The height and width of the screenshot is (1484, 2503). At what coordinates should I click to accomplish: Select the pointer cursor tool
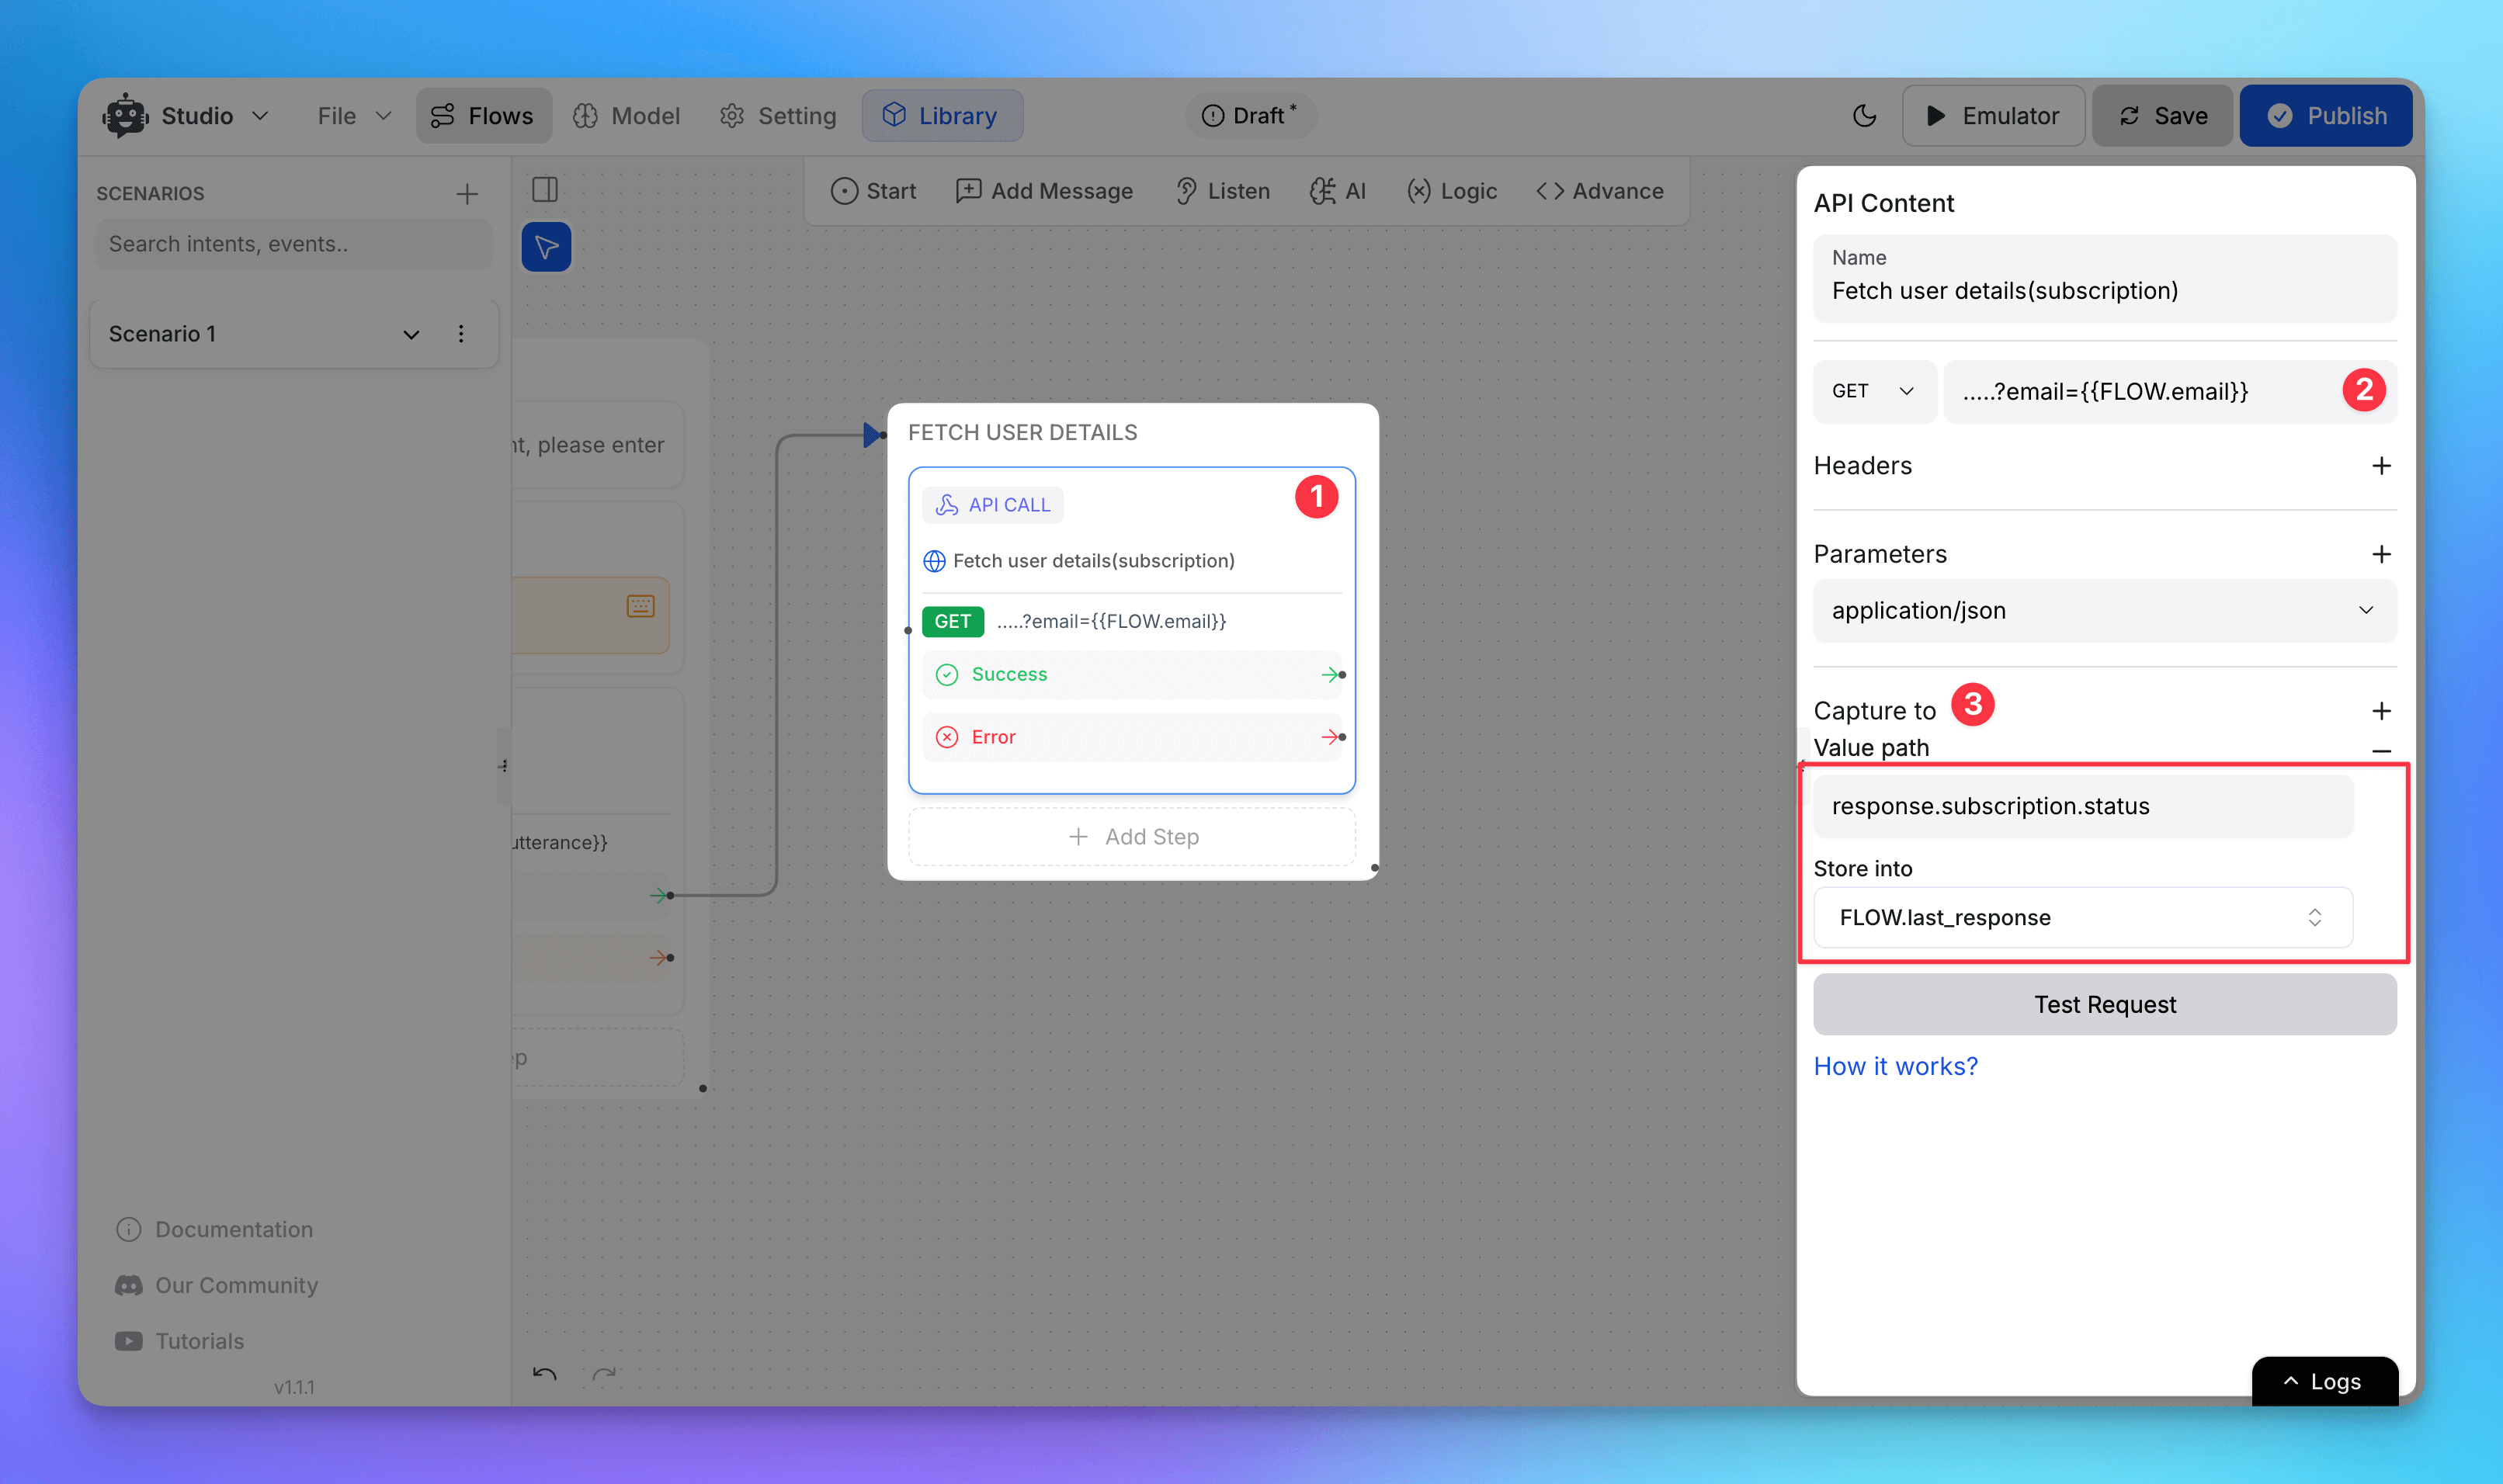(546, 247)
